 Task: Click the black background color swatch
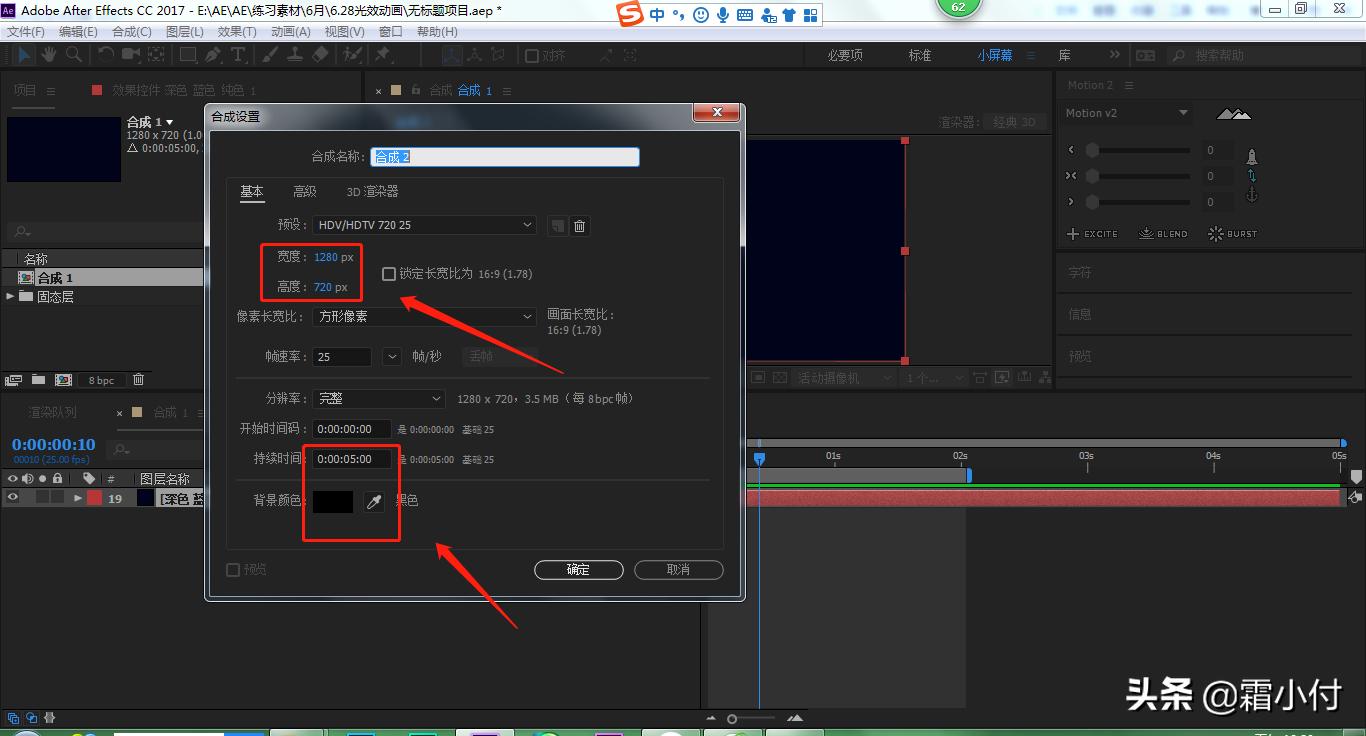332,501
